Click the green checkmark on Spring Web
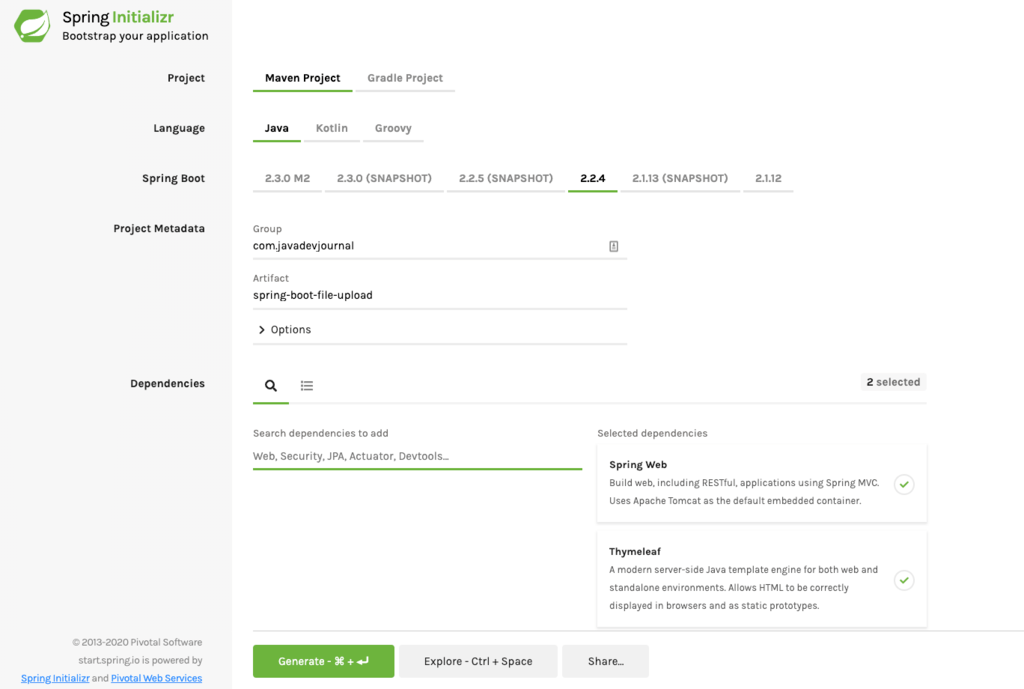The height and width of the screenshot is (689, 1024). (904, 484)
